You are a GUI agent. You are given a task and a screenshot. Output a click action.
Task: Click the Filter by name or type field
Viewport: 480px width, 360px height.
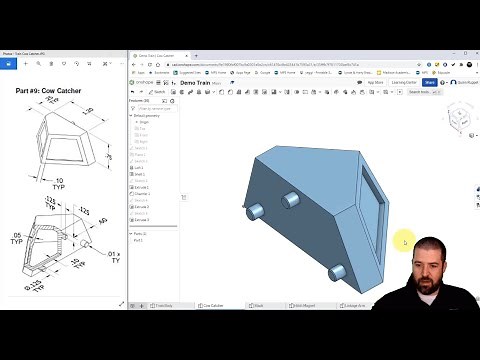[157, 109]
